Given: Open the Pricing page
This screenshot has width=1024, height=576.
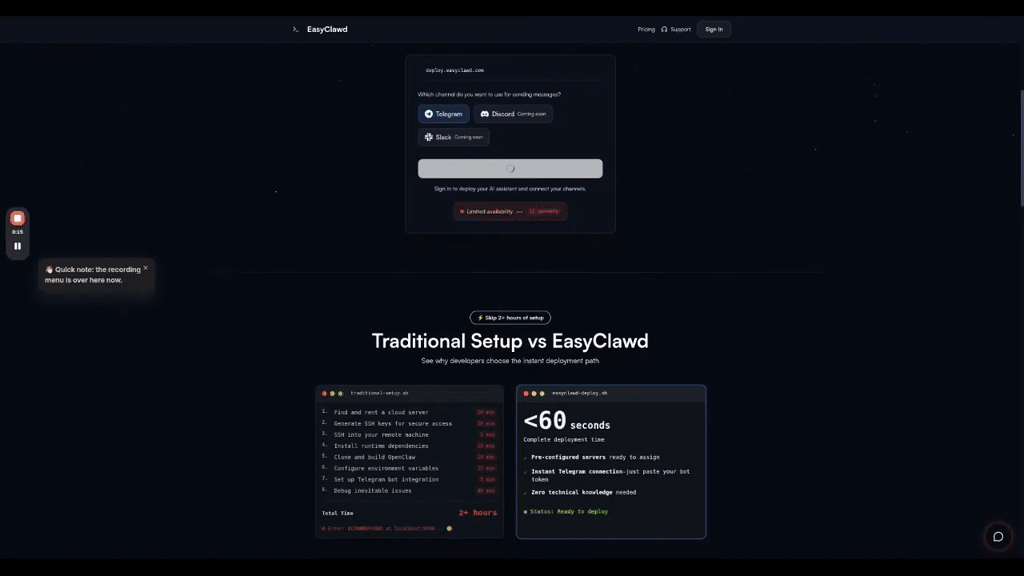Looking at the screenshot, I should pos(646,29).
